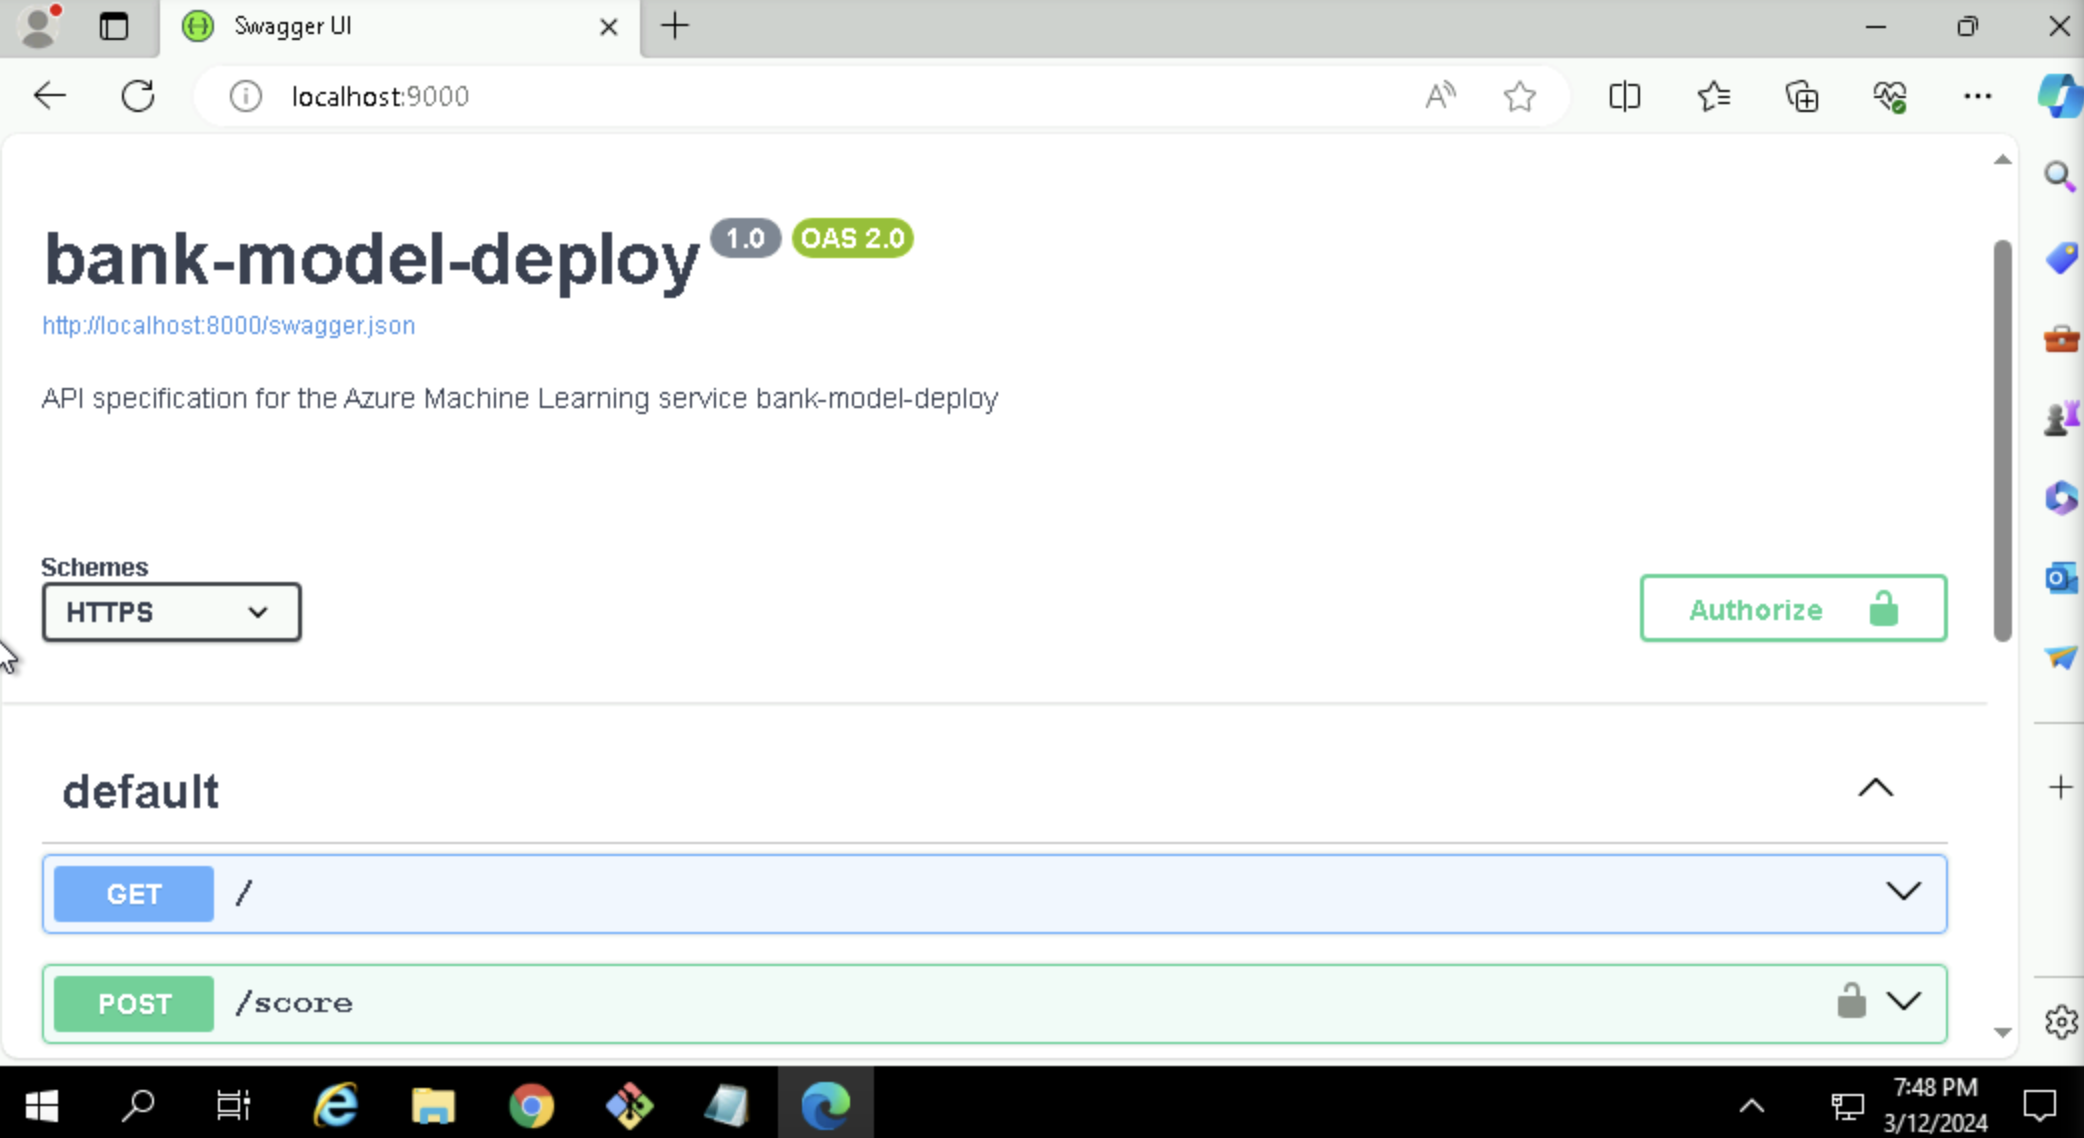Open the HTTPS Schemes dropdown
This screenshot has width=2084, height=1138.
point(171,612)
